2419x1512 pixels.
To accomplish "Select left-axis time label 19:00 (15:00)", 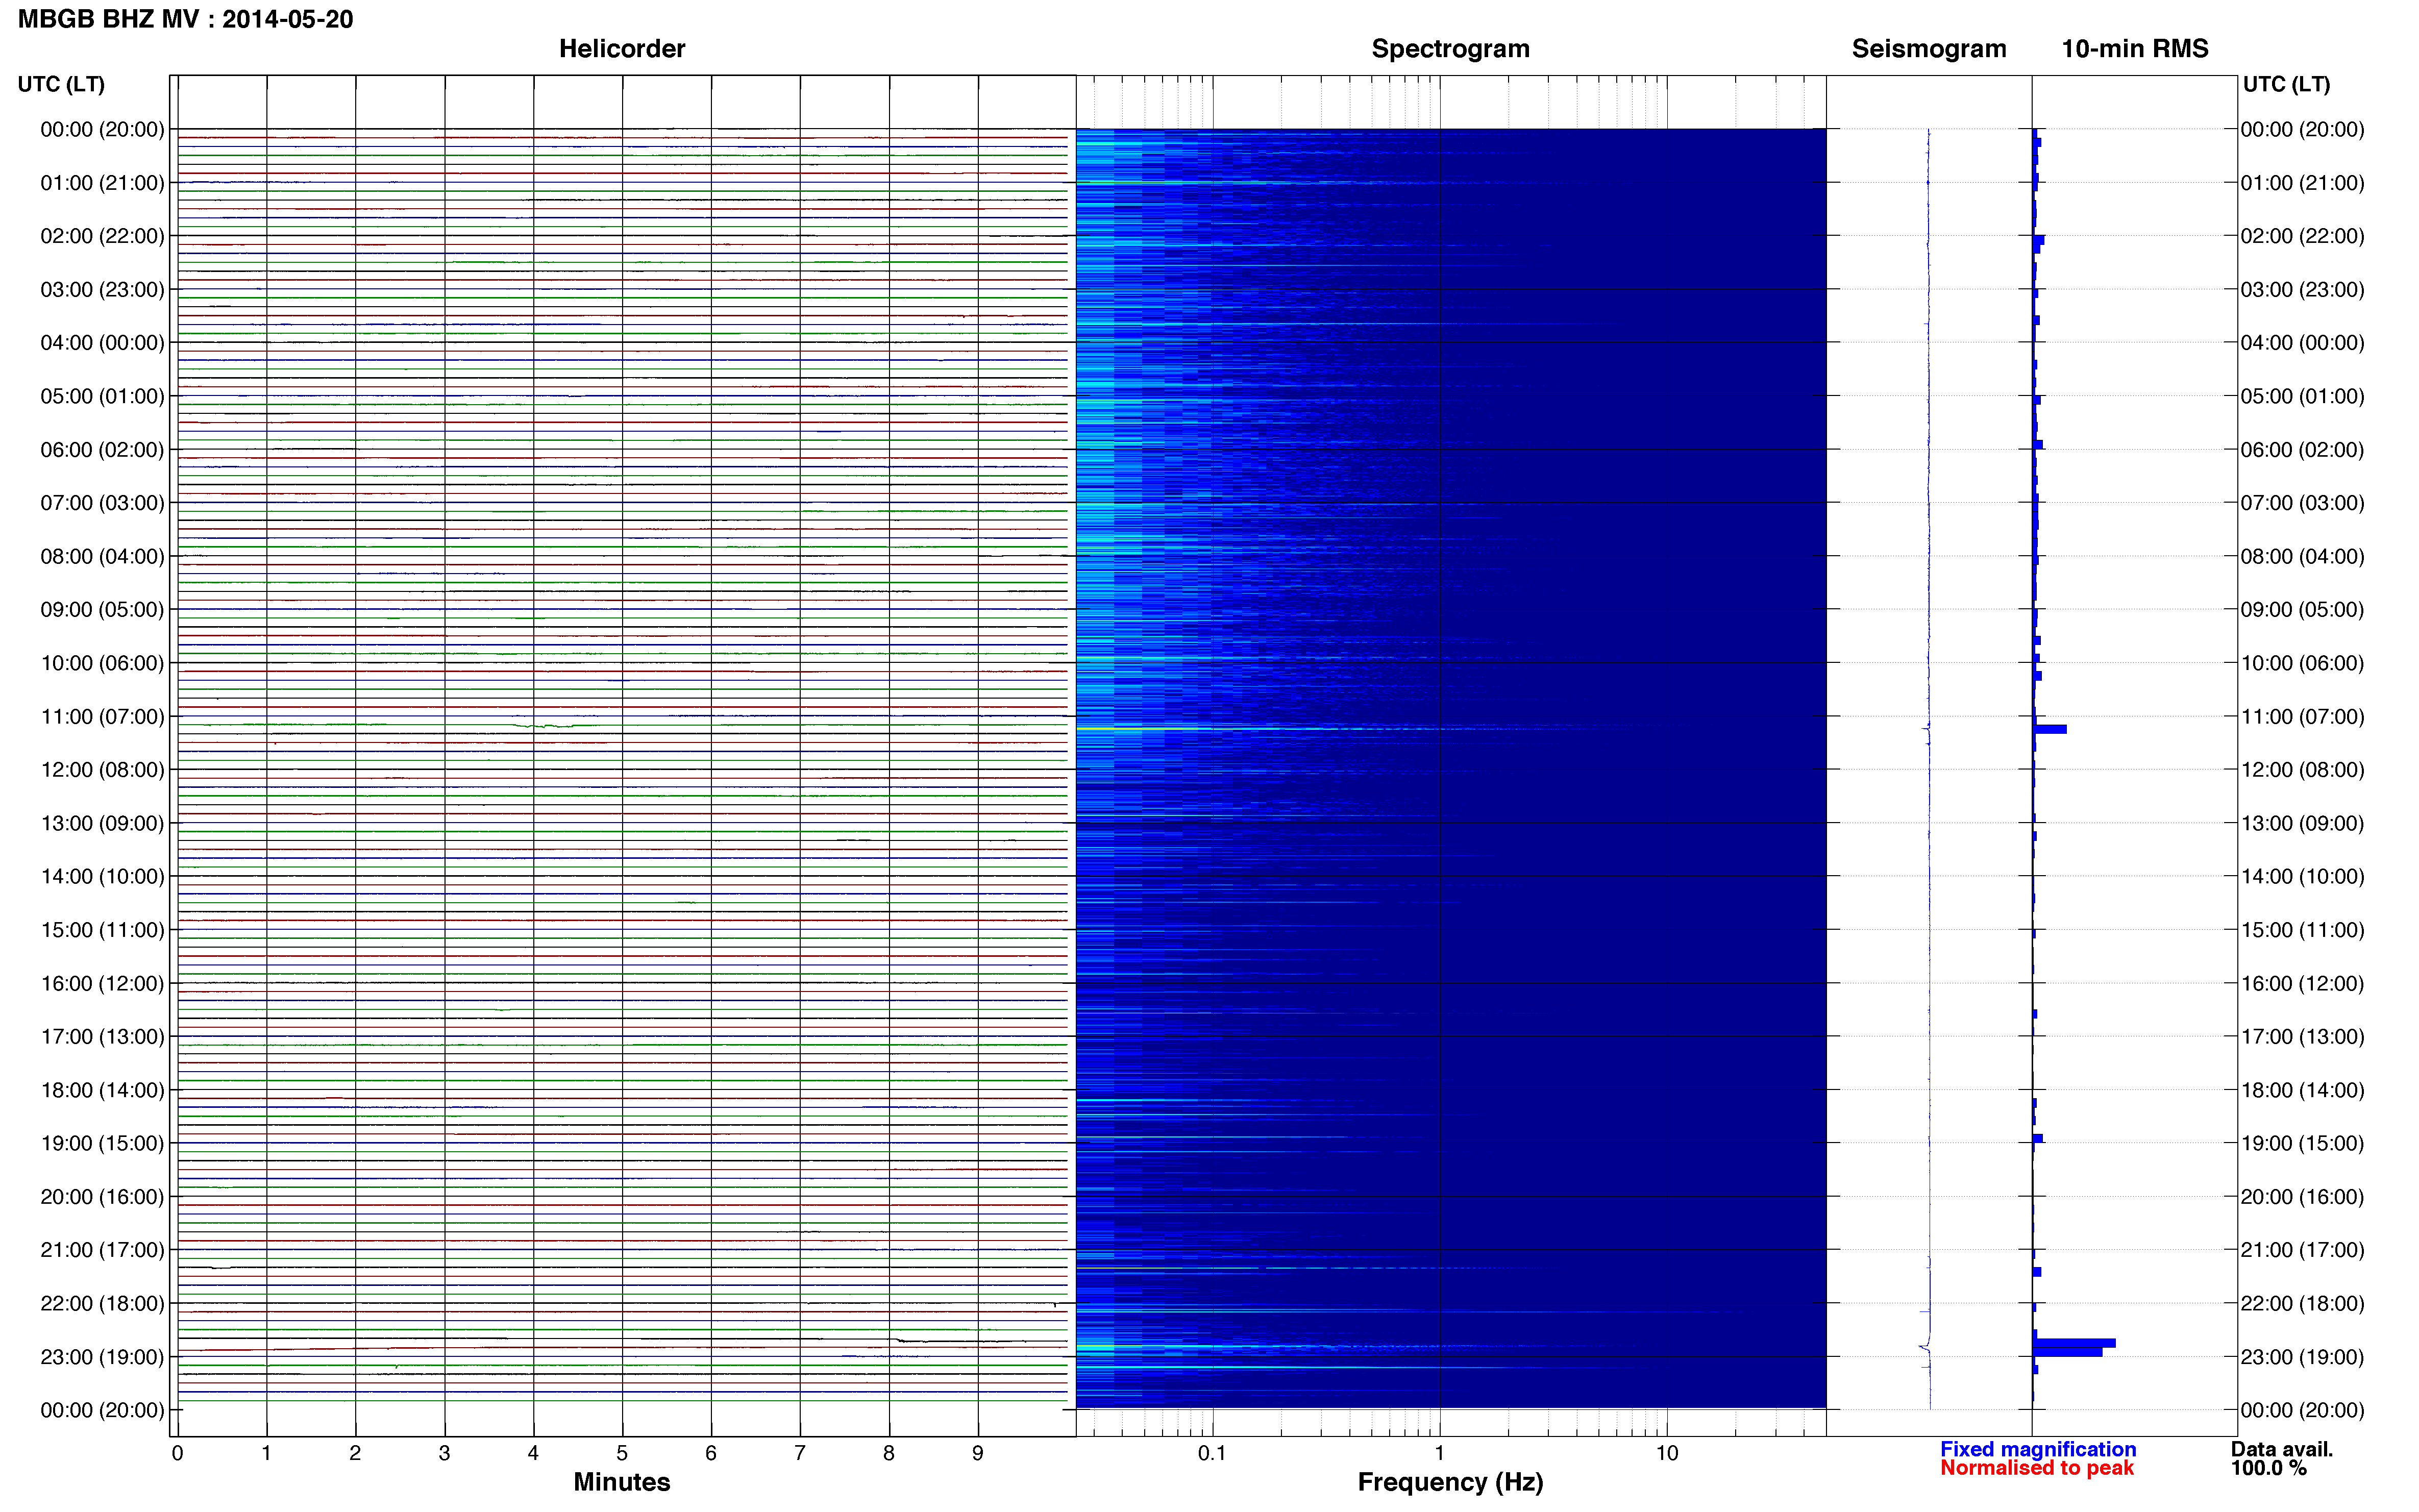I will tap(102, 1143).
